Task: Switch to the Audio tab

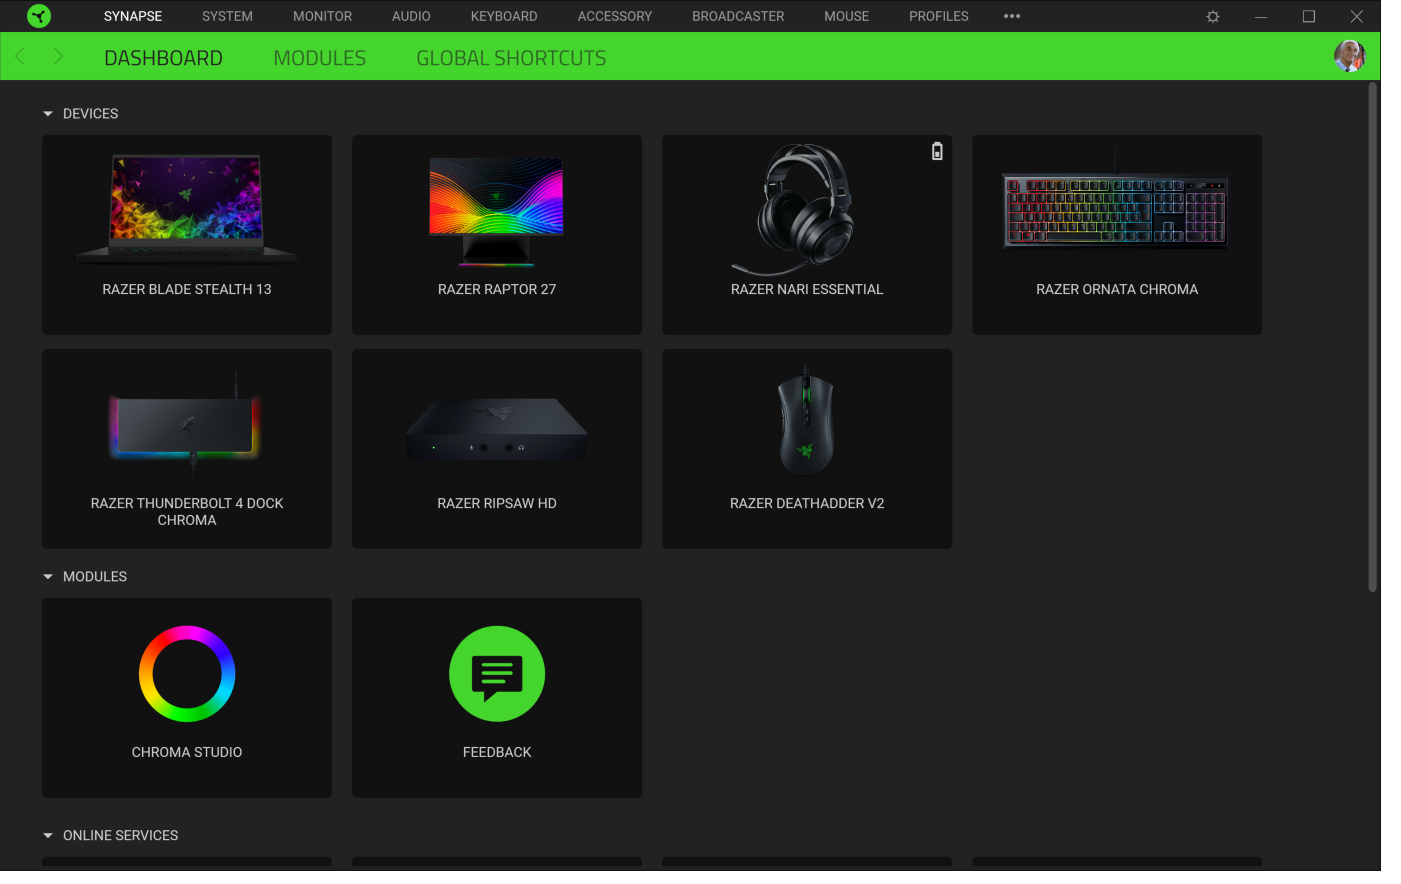Action: click(411, 17)
